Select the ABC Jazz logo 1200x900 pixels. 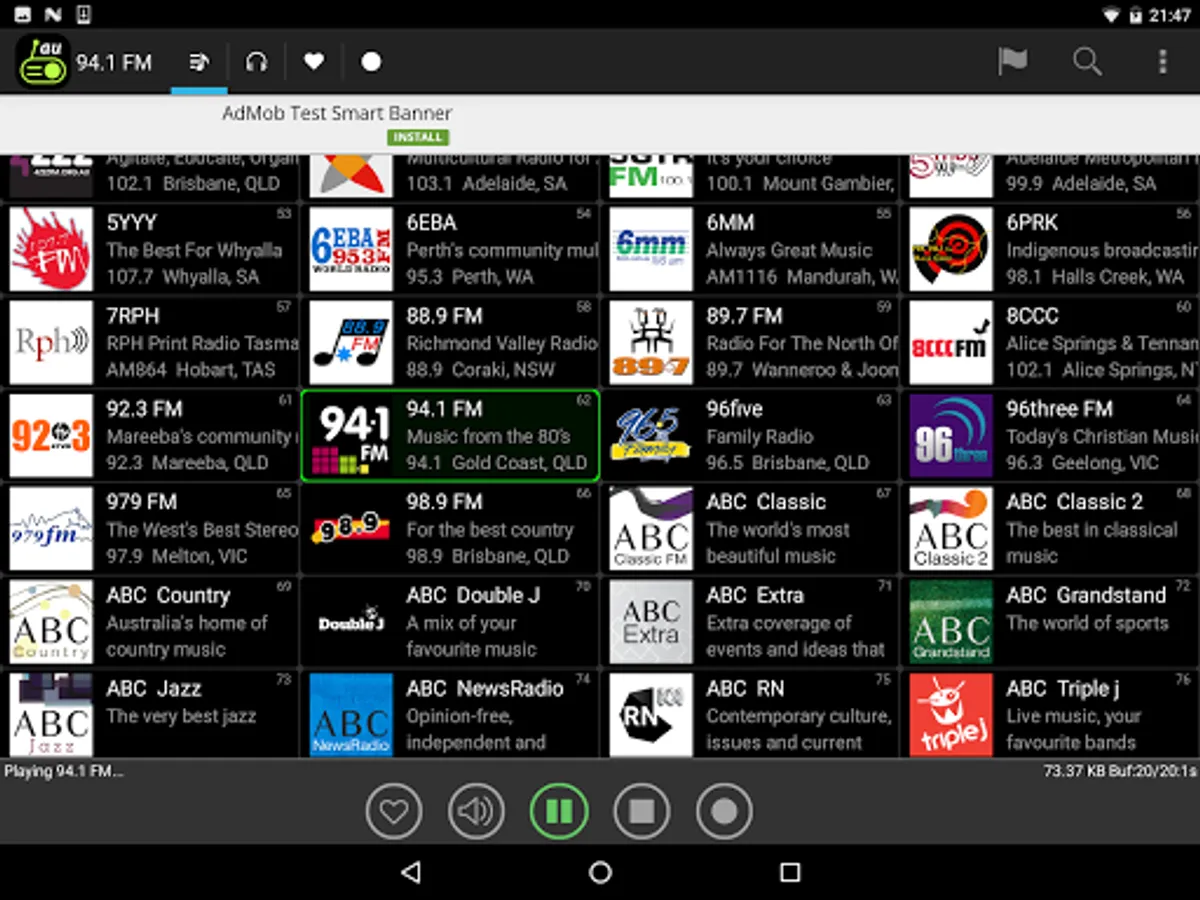pyautogui.click(x=51, y=714)
